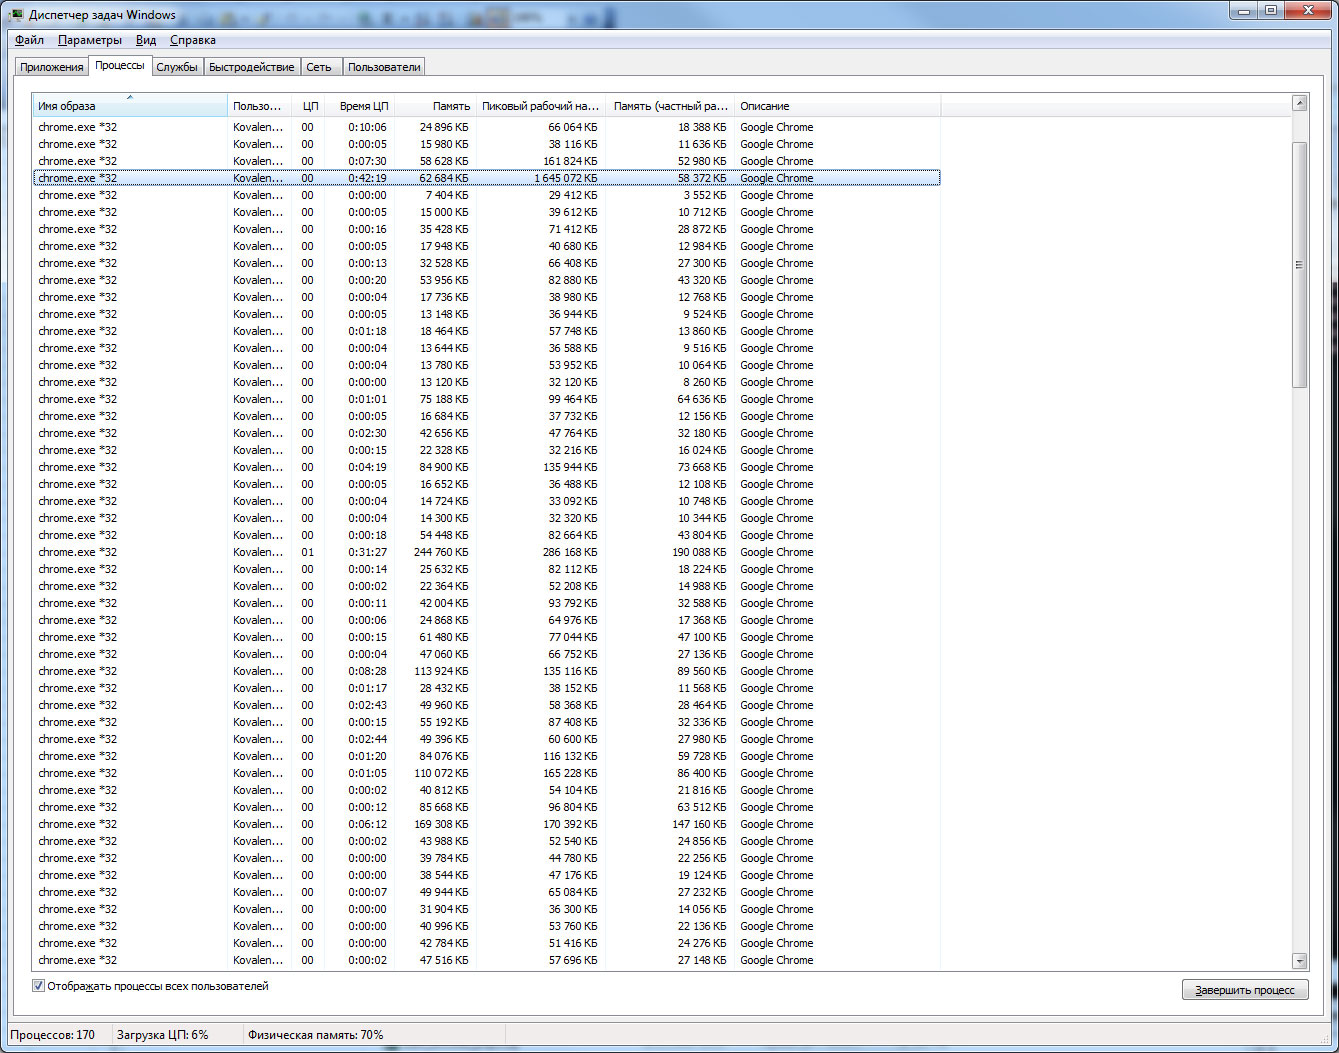Sort by Память (частный ра... column header
This screenshot has width=1339, height=1053.
point(670,106)
